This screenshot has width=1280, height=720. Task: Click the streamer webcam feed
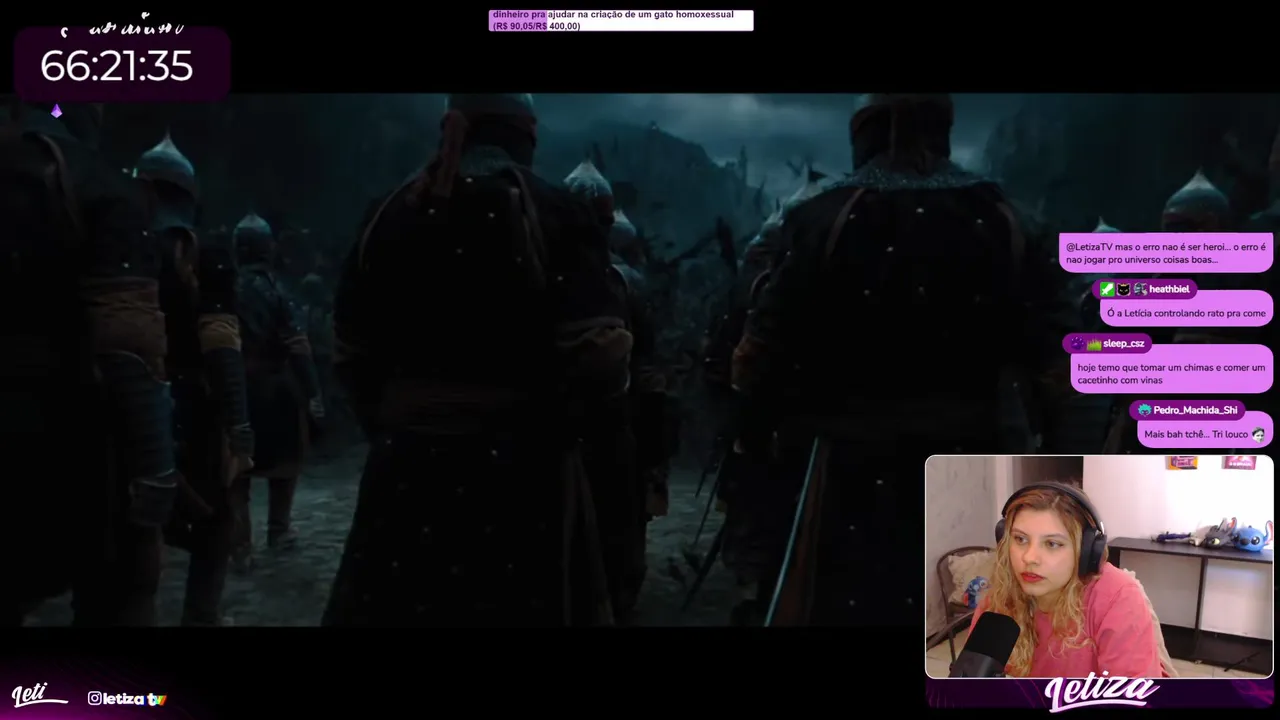[x=1099, y=567]
